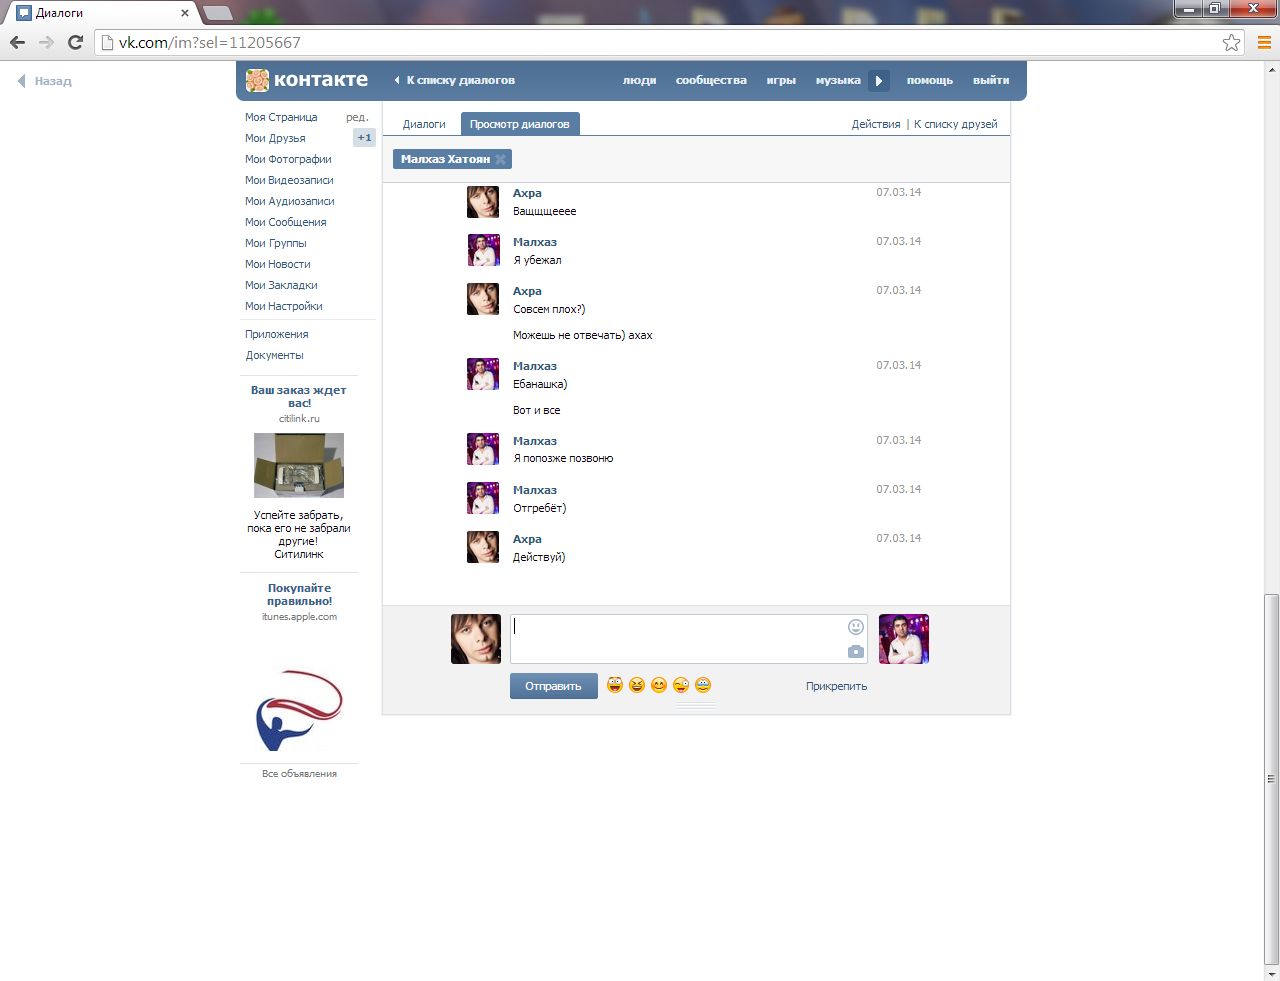This screenshot has height=981, width=1280.
Task: Open the Действия dropdown
Action: [876, 124]
